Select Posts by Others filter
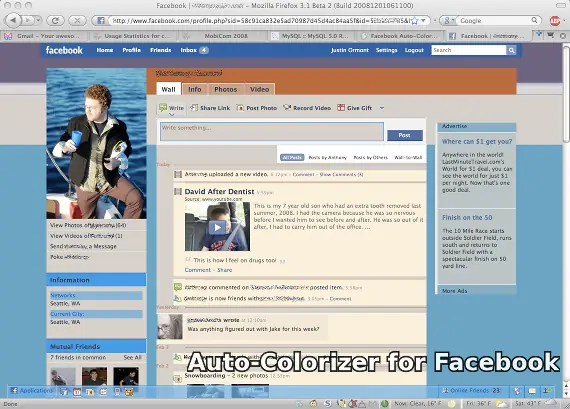Viewport: 570px width, 409px height. click(x=370, y=157)
